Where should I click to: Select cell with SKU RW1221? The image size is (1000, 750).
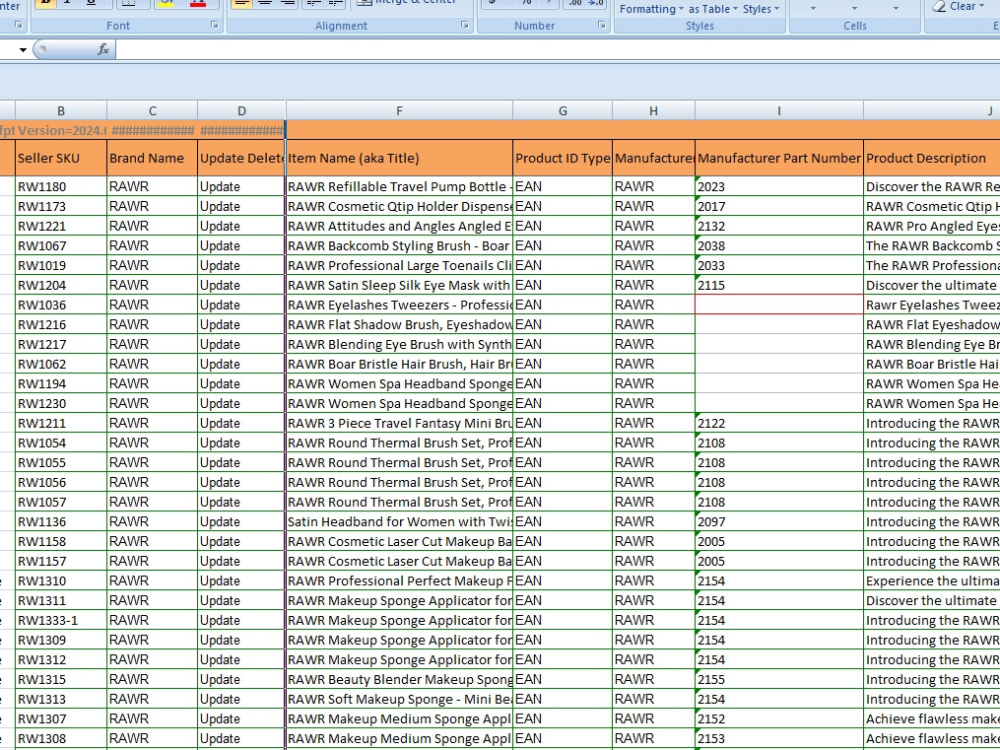point(61,226)
